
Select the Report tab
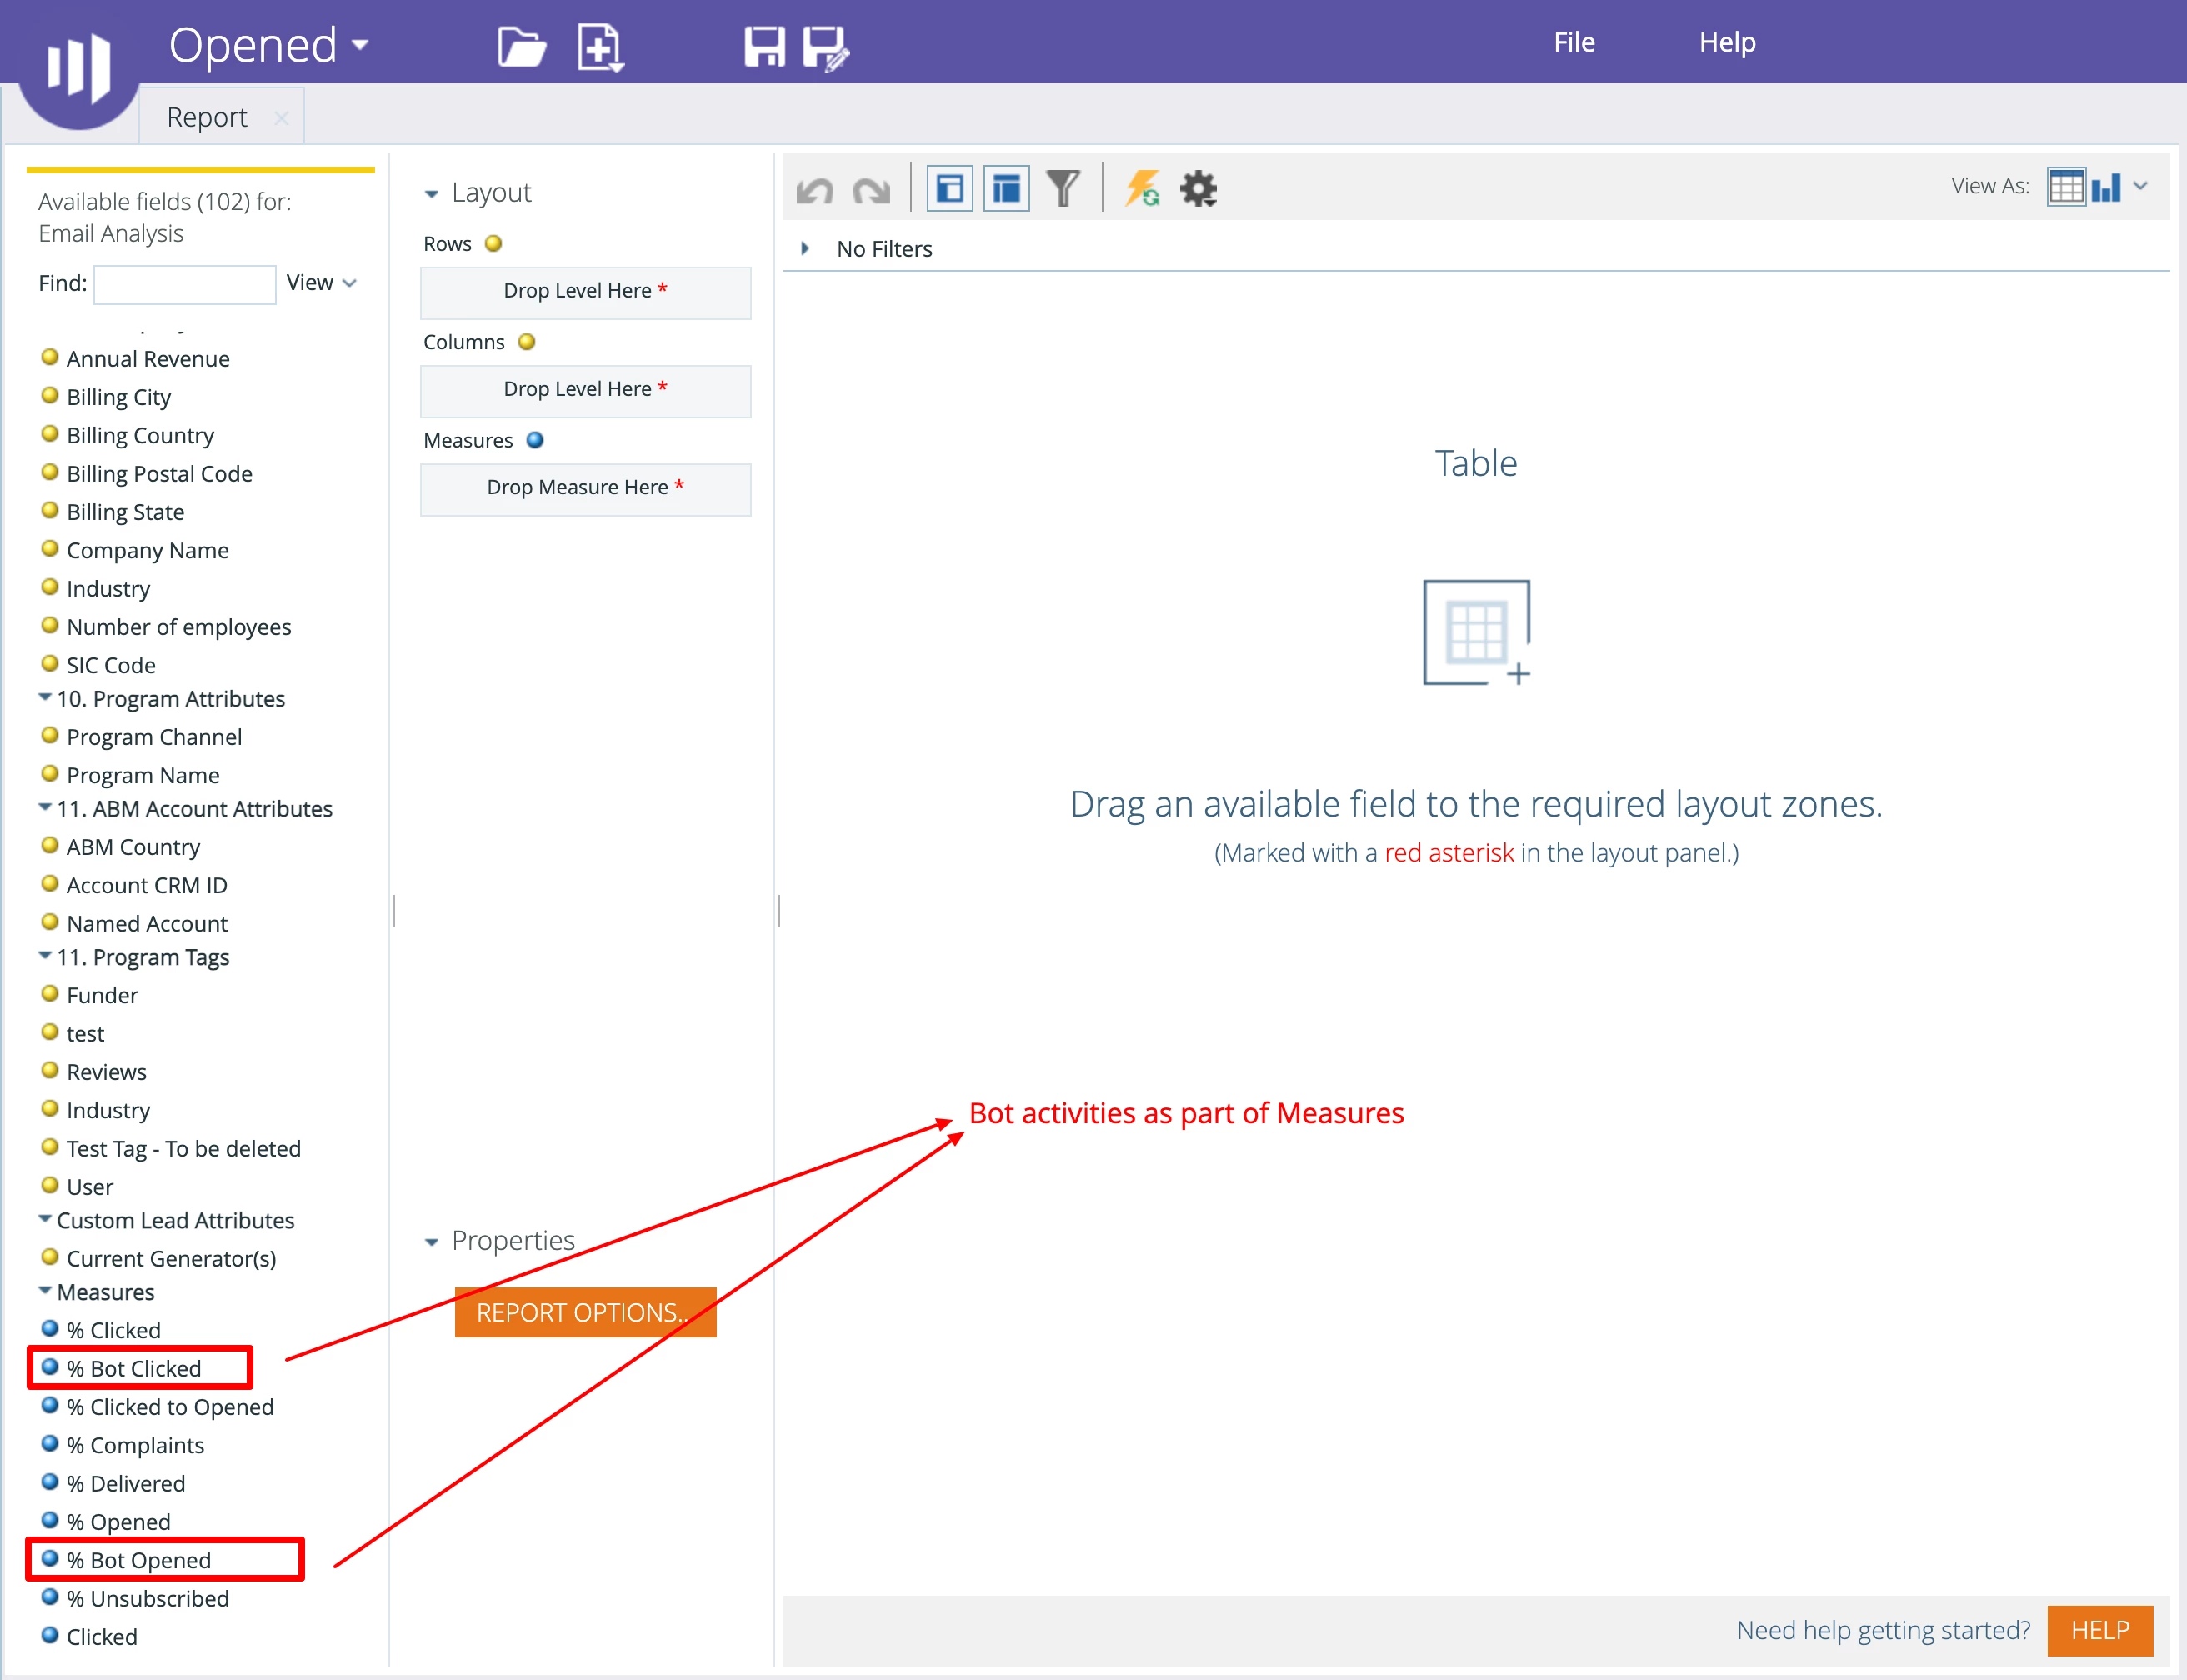pyautogui.click(x=206, y=117)
